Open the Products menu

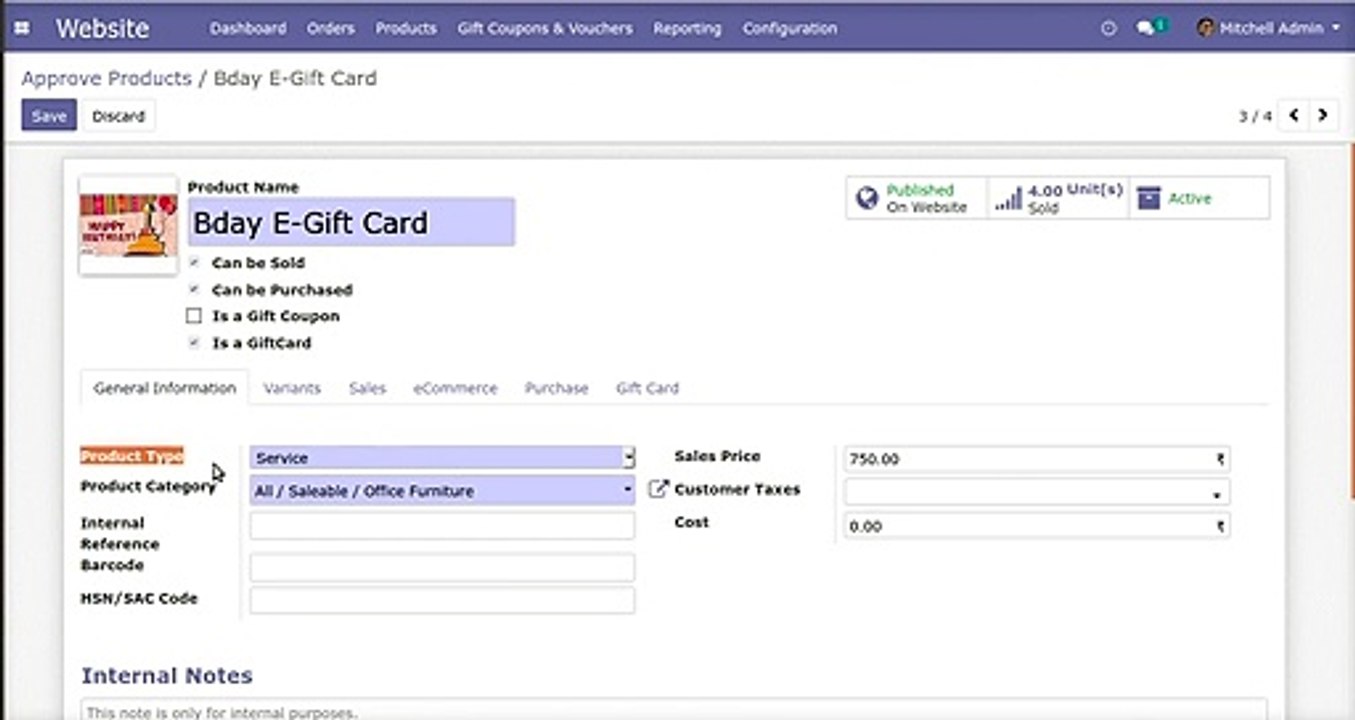tap(406, 29)
